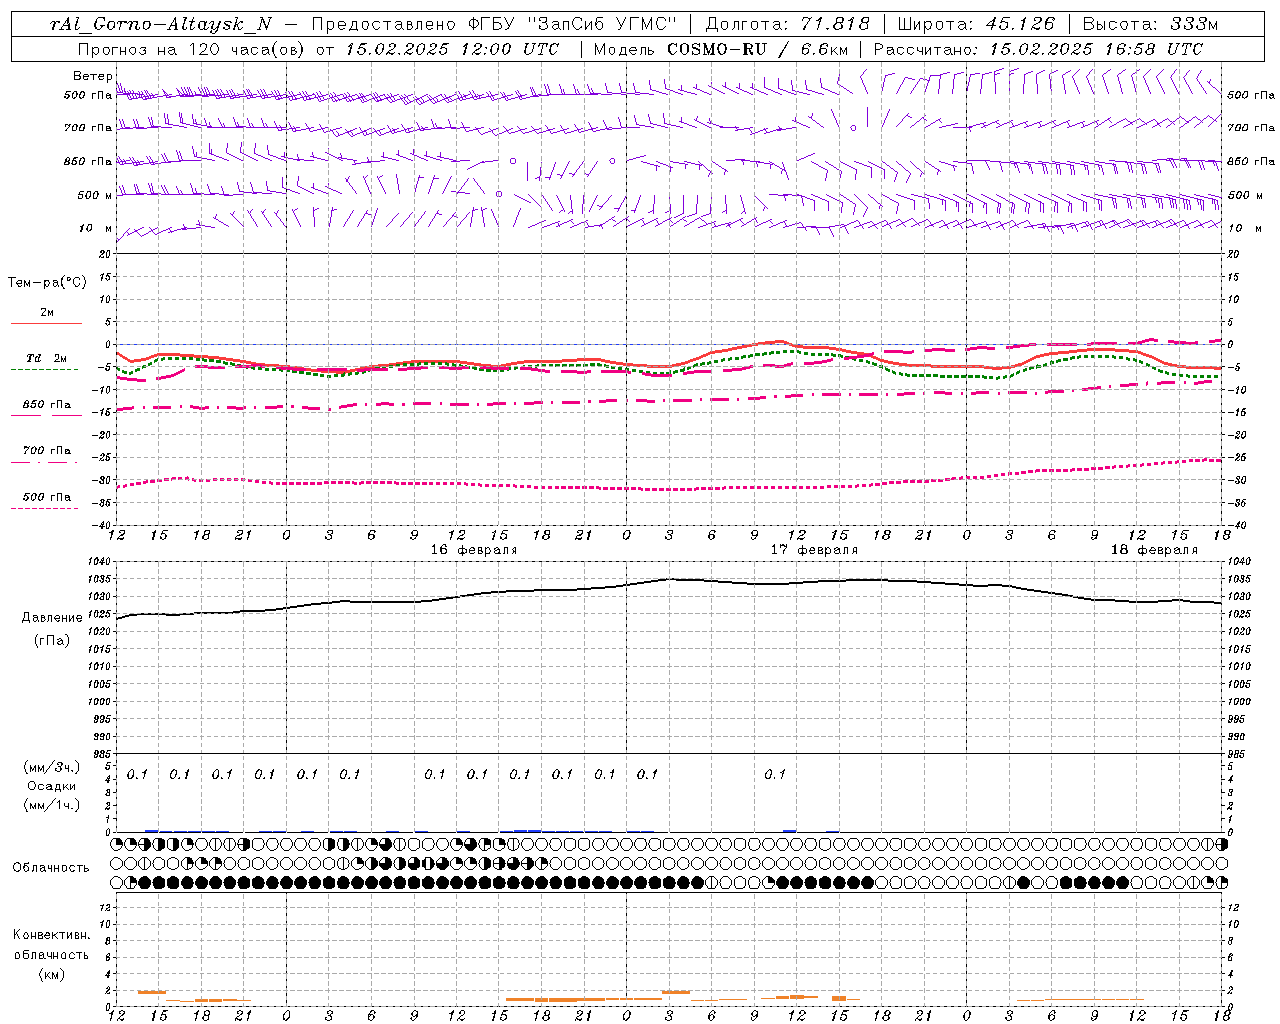The width and height of the screenshot is (1280, 1024).
Task: Select the text Предоставлено ФГБУ "ЗапСиб УГМС"
Action: (494, 24)
